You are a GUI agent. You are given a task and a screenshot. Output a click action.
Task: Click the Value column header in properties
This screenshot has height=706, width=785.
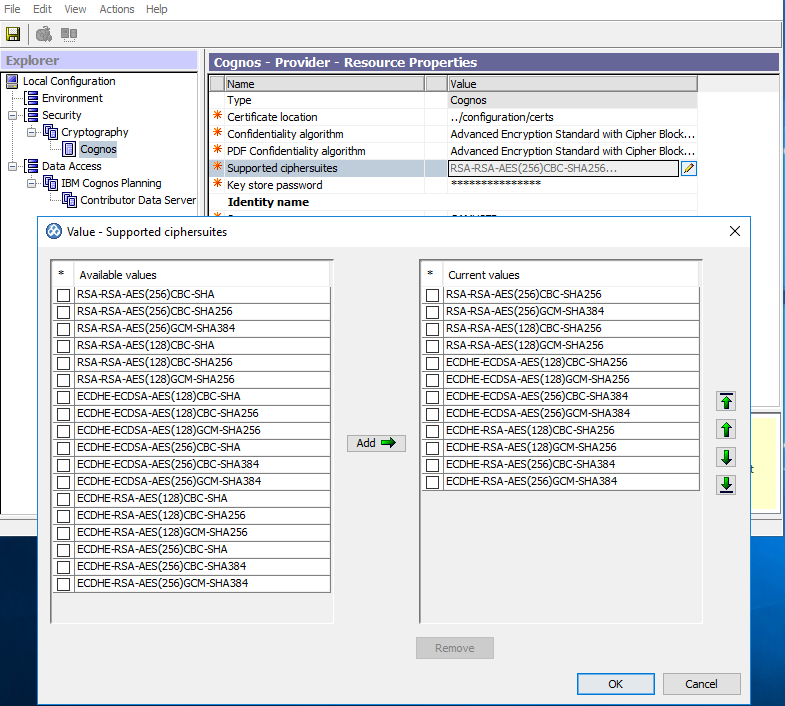(572, 84)
